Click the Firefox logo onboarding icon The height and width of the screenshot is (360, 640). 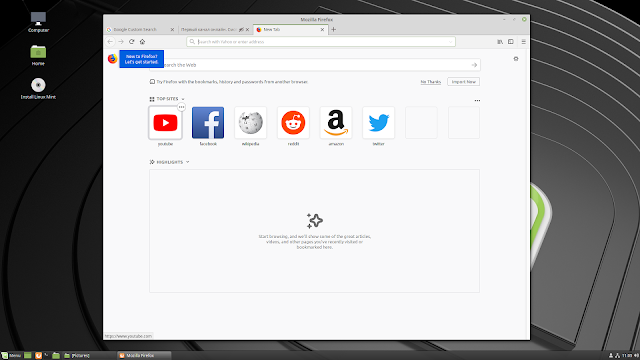click(113, 59)
